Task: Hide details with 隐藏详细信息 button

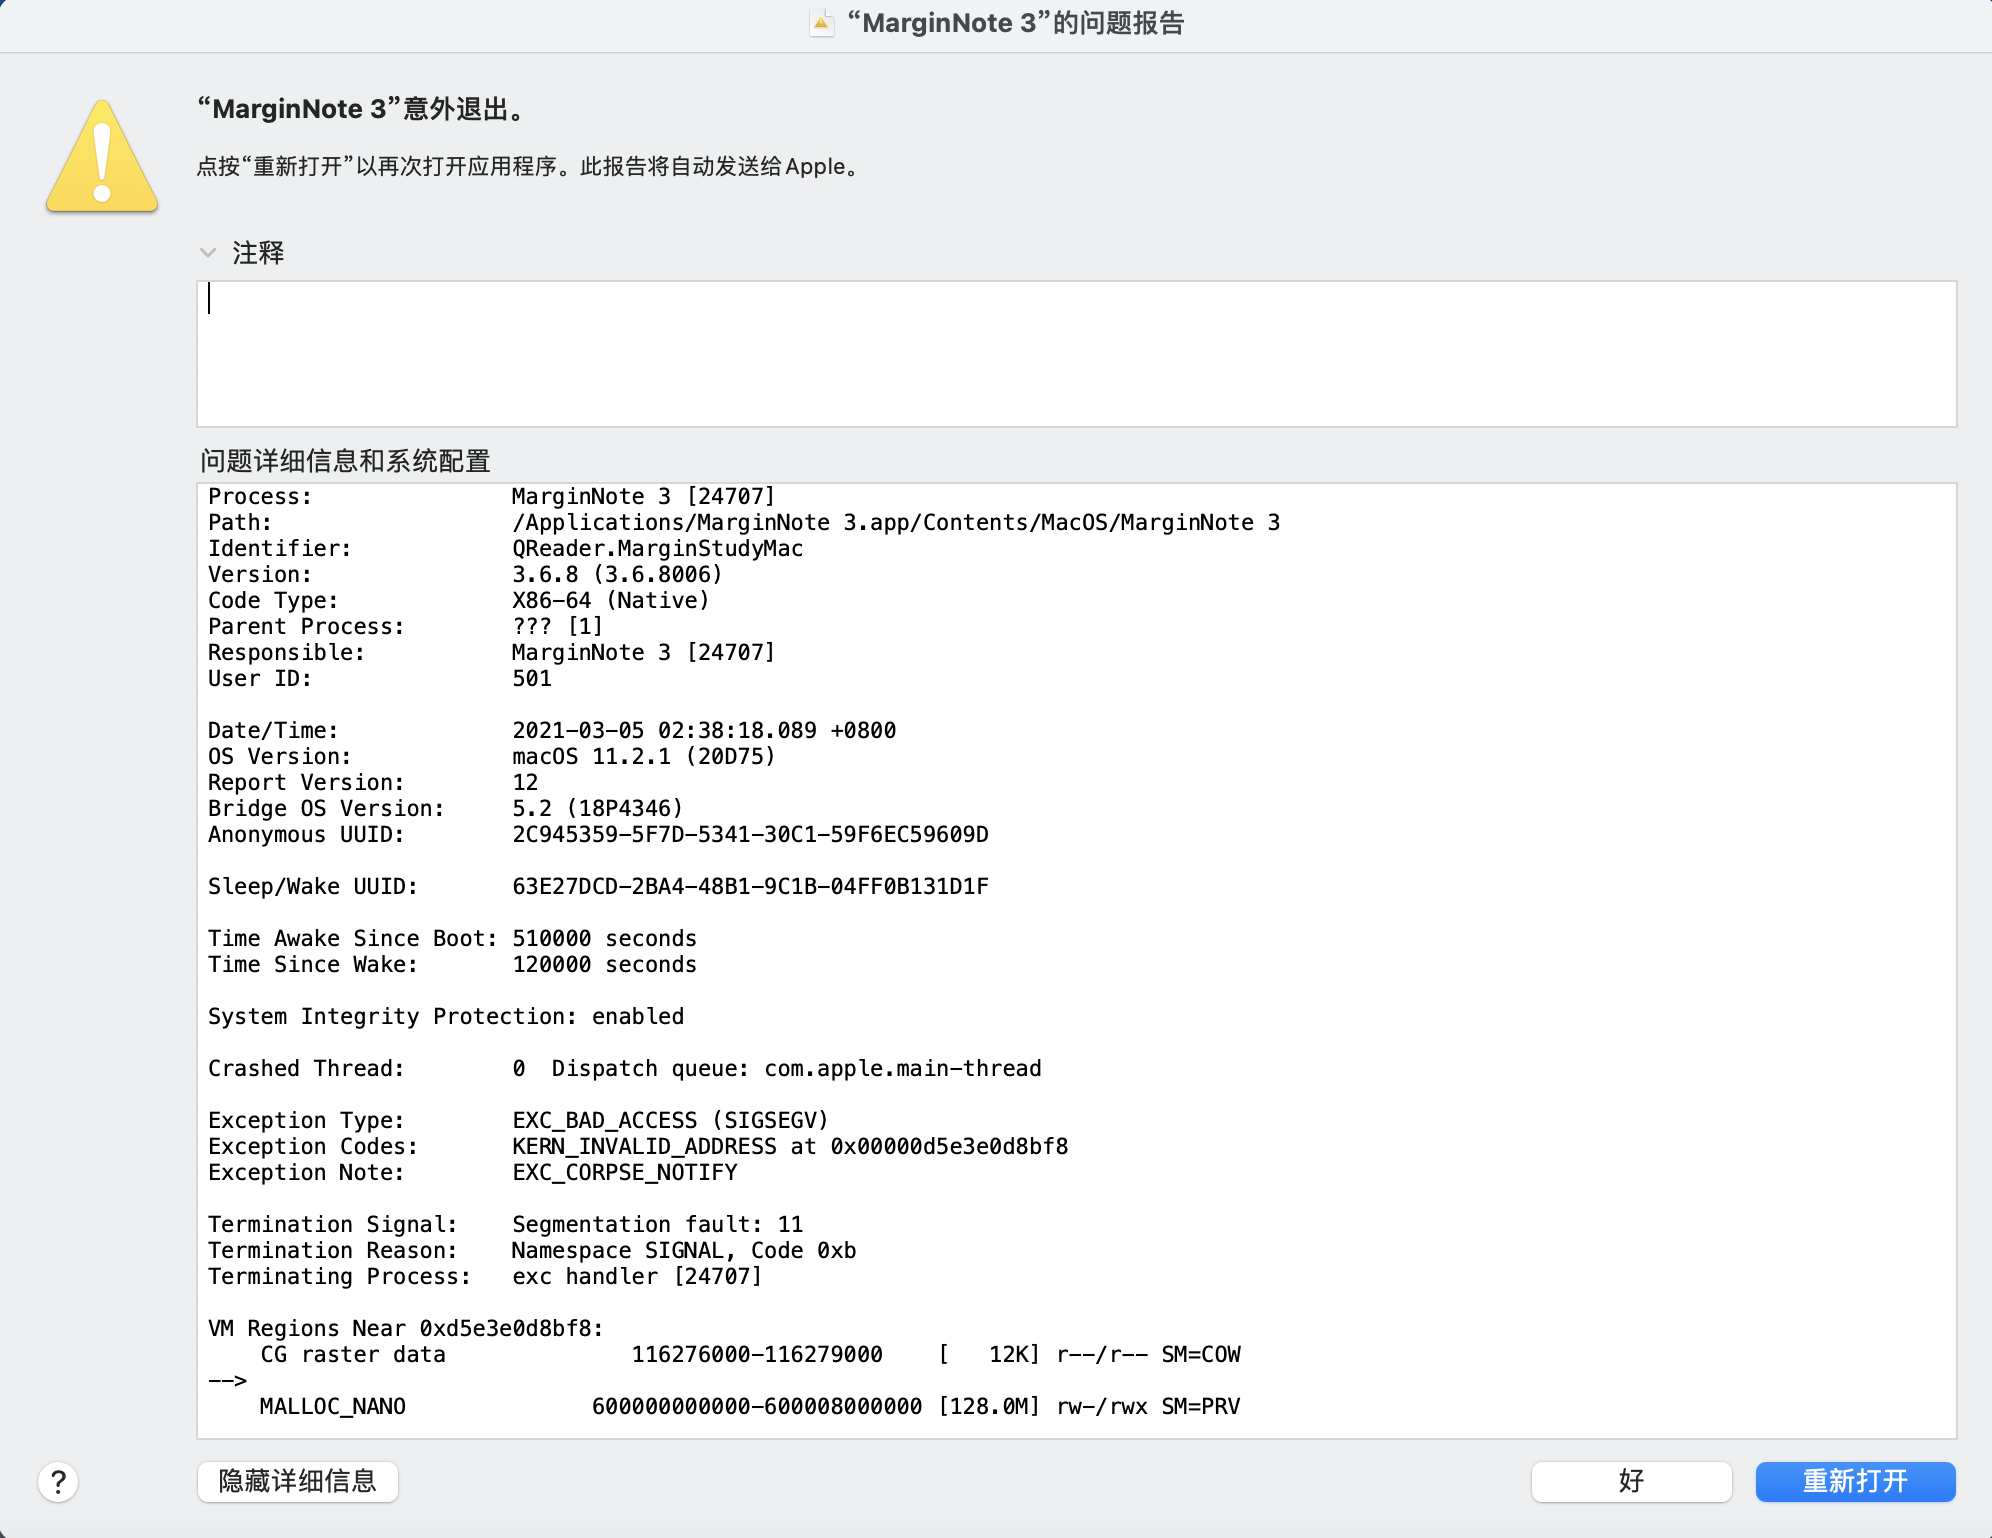Action: pos(298,1481)
